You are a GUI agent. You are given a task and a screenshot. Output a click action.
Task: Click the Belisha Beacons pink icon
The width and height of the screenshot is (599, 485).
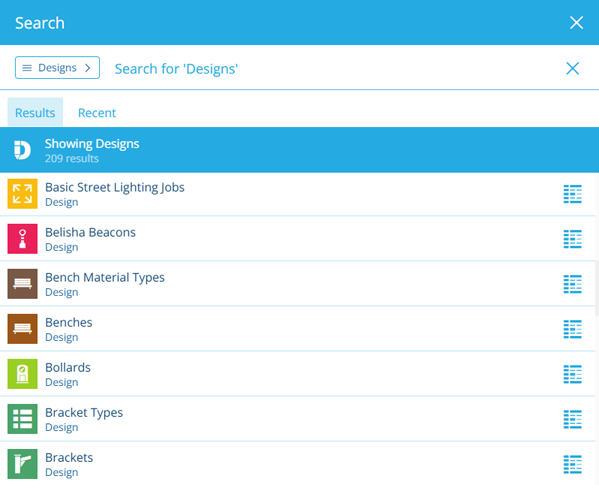(23, 239)
